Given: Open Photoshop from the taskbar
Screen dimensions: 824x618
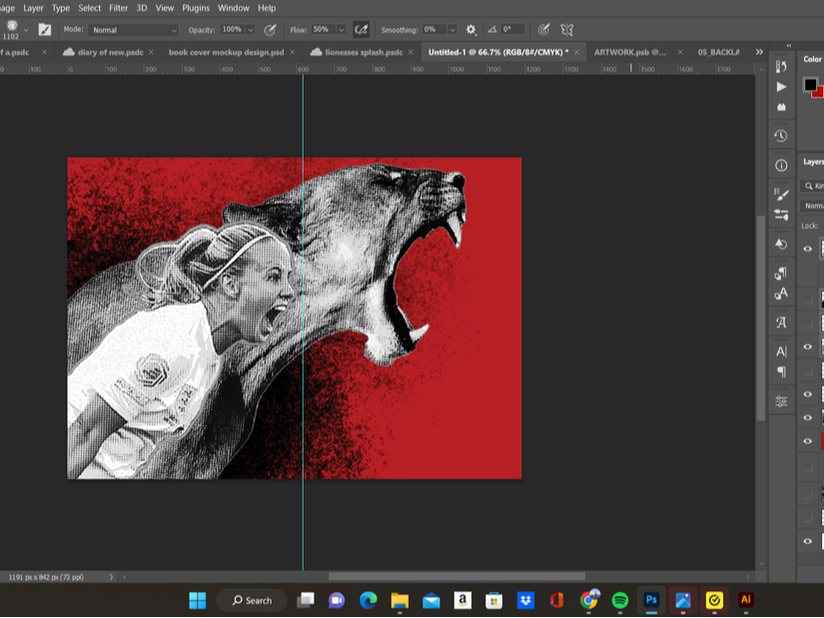Looking at the screenshot, I should click(x=651, y=600).
